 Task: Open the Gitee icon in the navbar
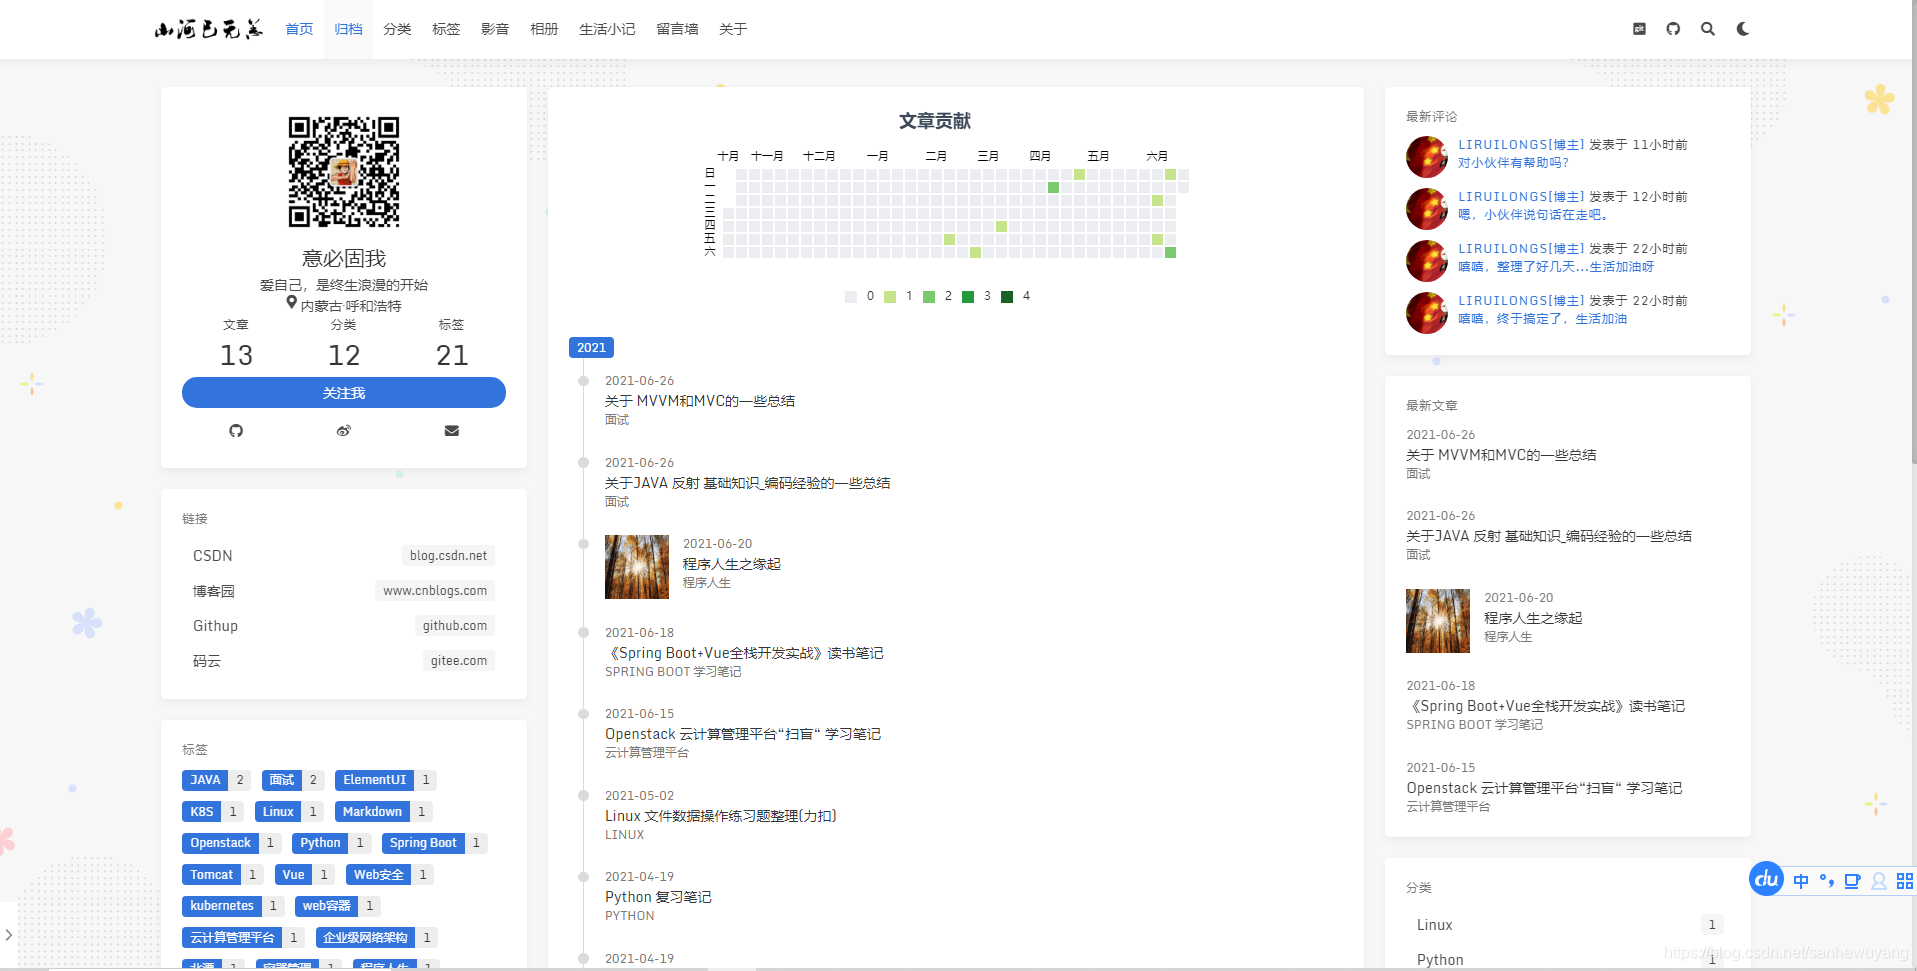[x=1639, y=29]
